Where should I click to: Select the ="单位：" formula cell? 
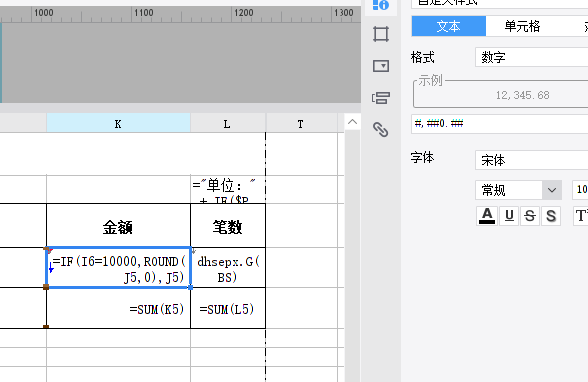(x=228, y=190)
